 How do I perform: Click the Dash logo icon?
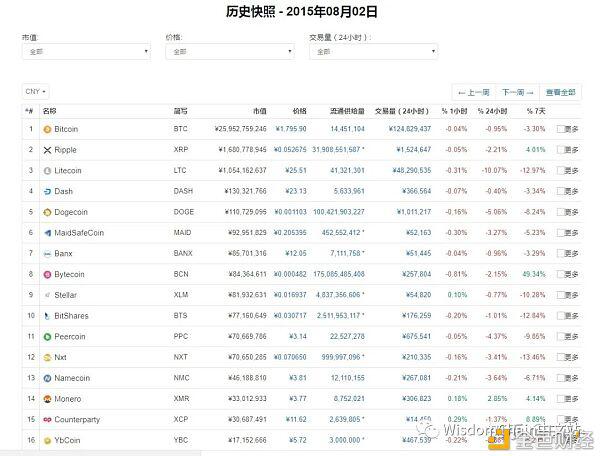pyautogui.click(x=47, y=191)
